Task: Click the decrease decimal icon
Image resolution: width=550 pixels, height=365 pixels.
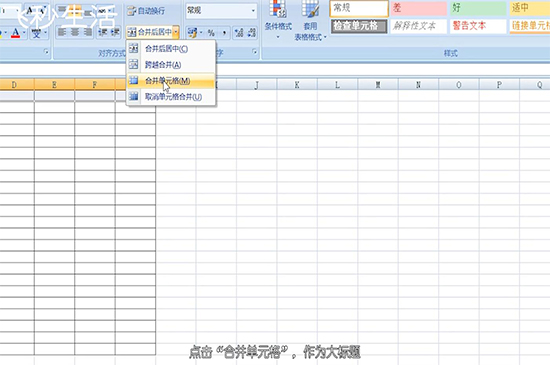Action: click(252, 33)
